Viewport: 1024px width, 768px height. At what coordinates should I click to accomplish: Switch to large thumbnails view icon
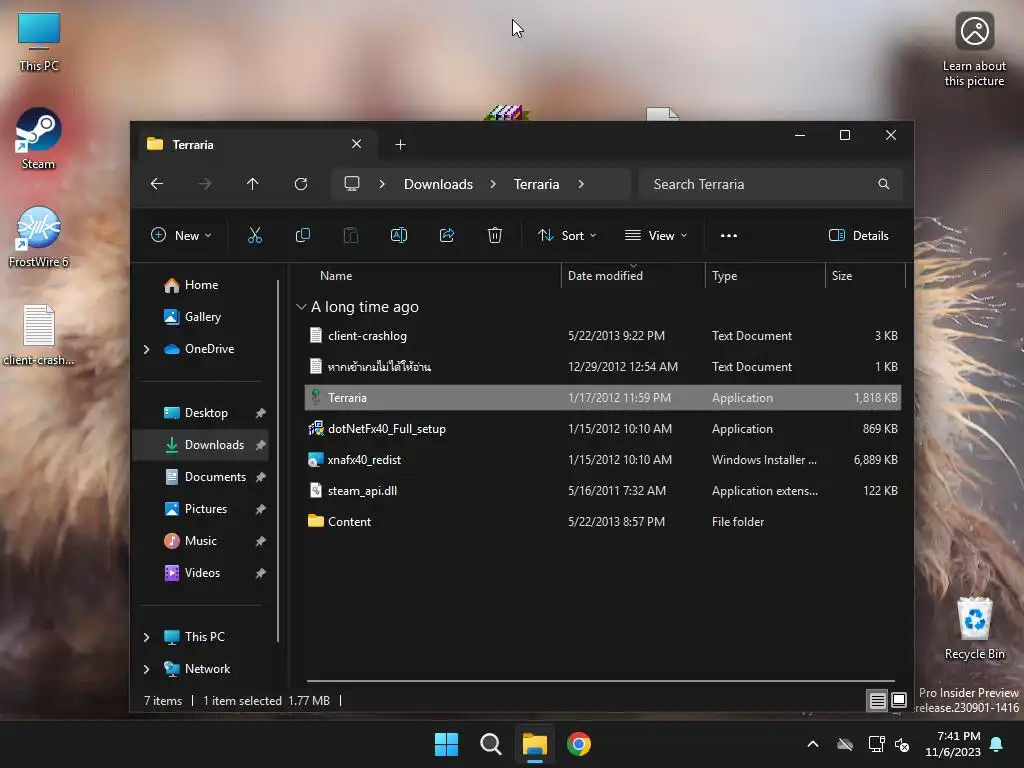pos(899,700)
